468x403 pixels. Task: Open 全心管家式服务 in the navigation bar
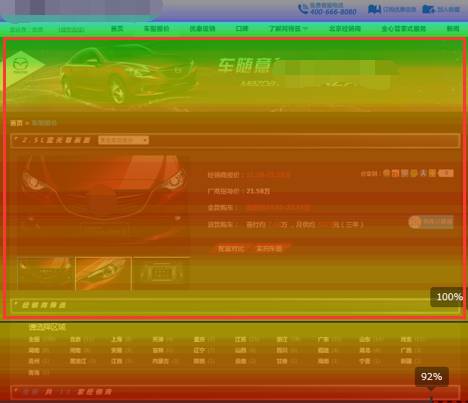click(404, 29)
